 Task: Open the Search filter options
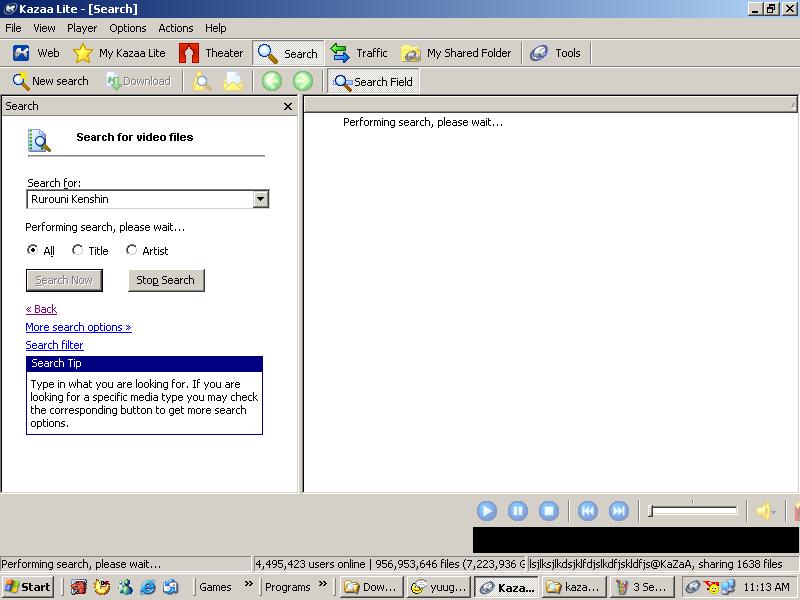[x=54, y=345]
